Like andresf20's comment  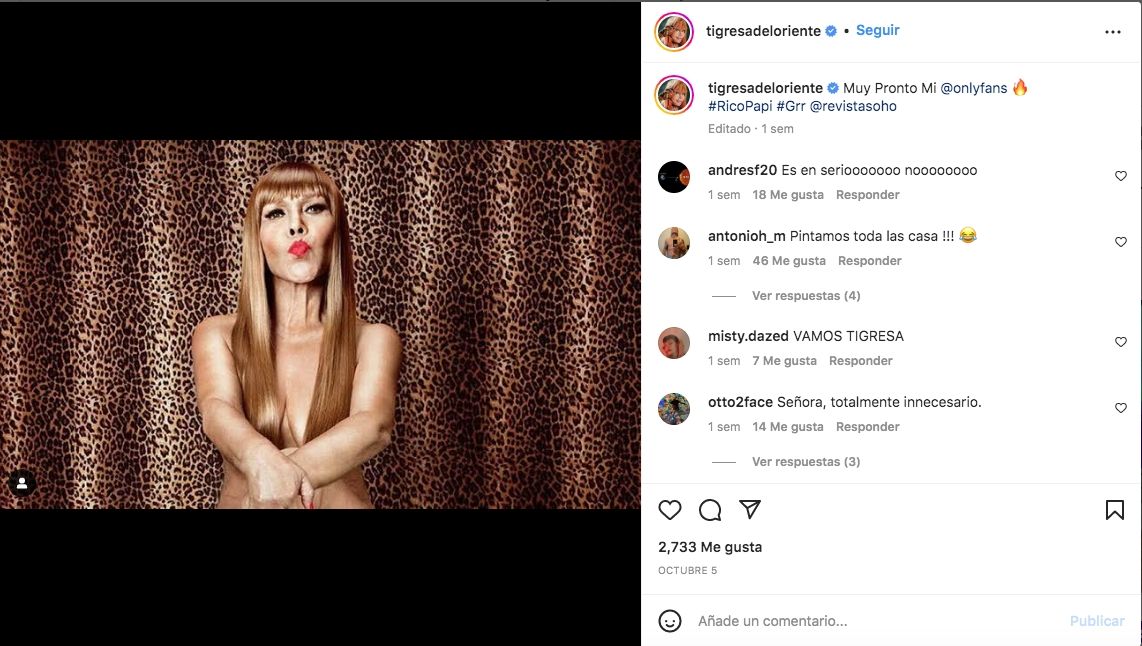coord(1120,176)
